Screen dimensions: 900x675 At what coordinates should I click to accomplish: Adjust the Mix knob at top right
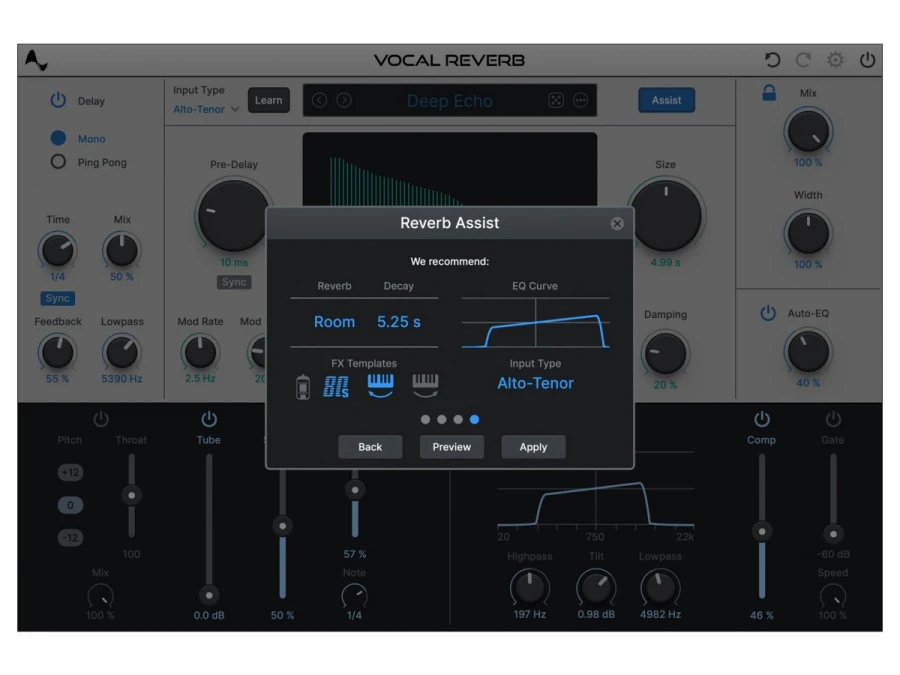[x=808, y=131]
